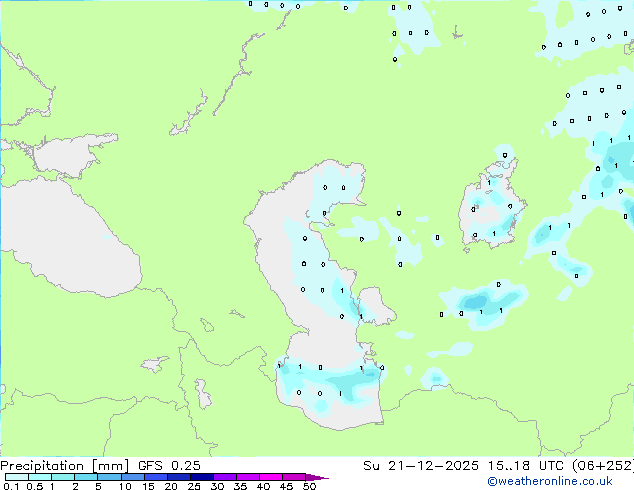
Task: Click the '50' legend value
Action: pyautogui.click(x=309, y=486)
